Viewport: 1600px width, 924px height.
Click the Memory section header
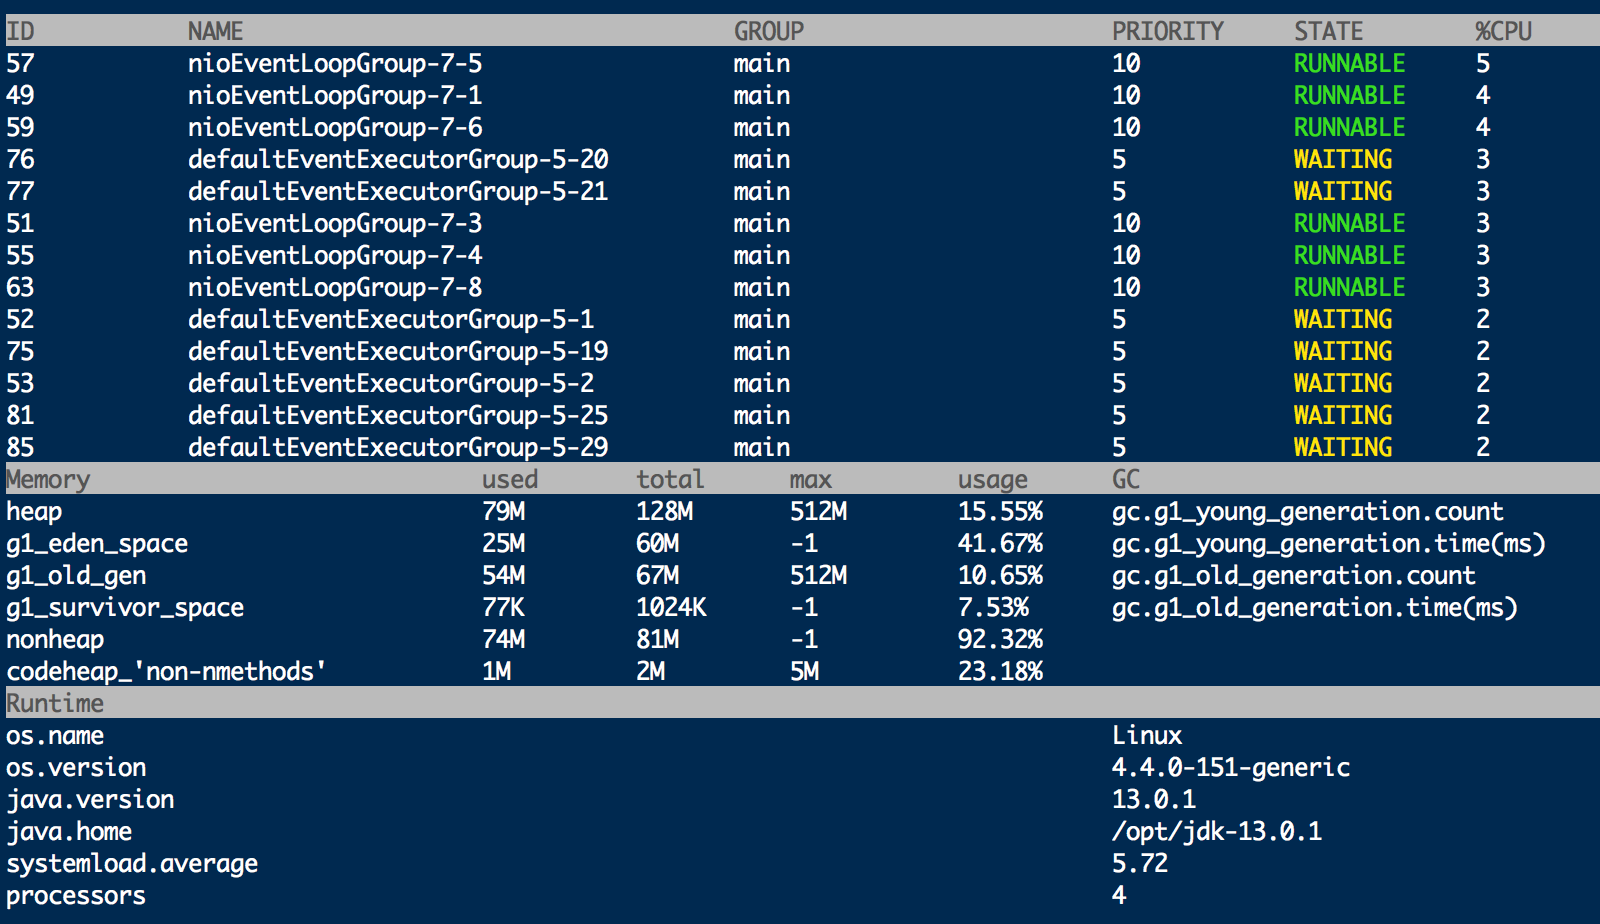[x=47, y=479]
